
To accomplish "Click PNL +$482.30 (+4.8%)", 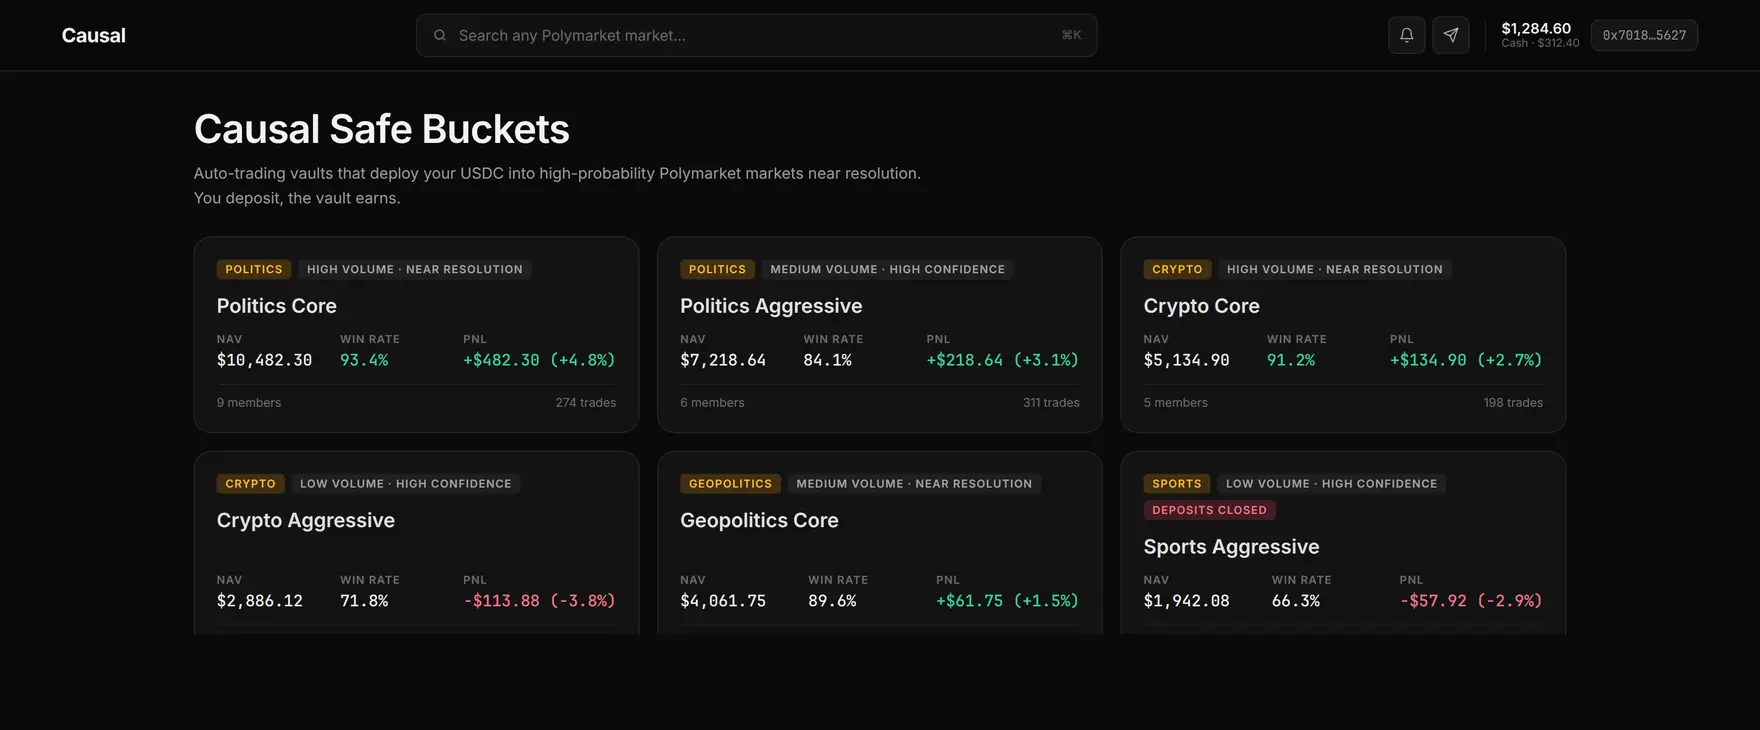I will 539,360.
